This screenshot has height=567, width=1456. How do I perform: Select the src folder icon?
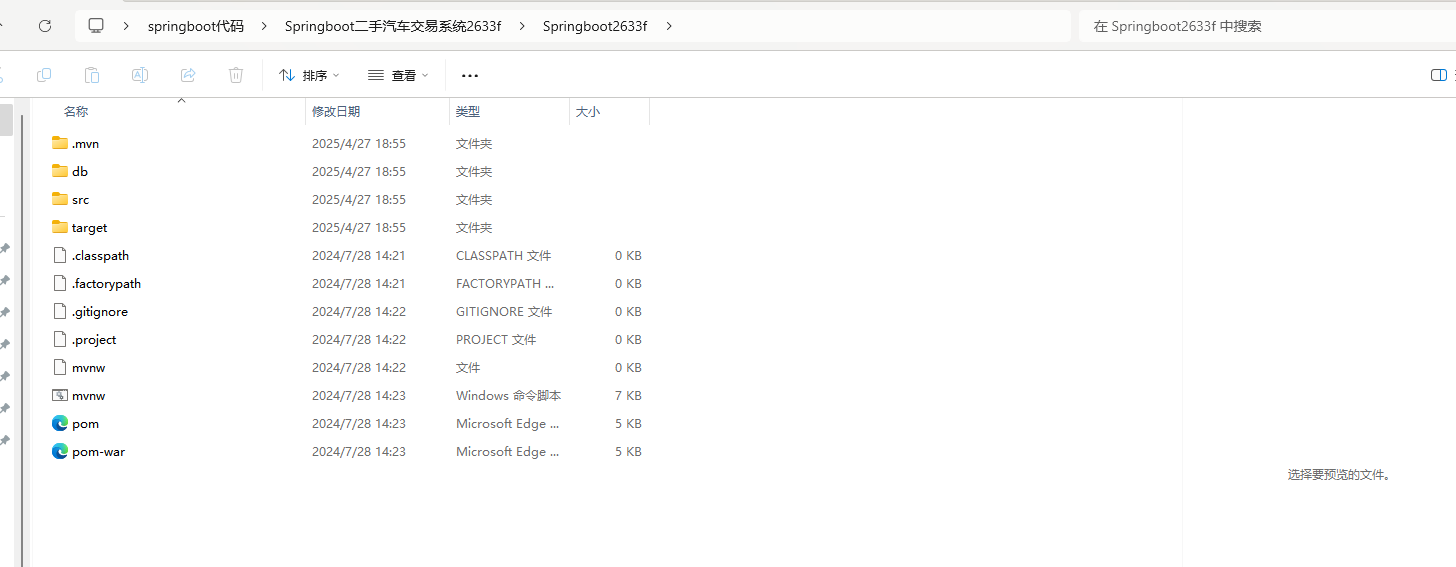(x=60, y=199)
